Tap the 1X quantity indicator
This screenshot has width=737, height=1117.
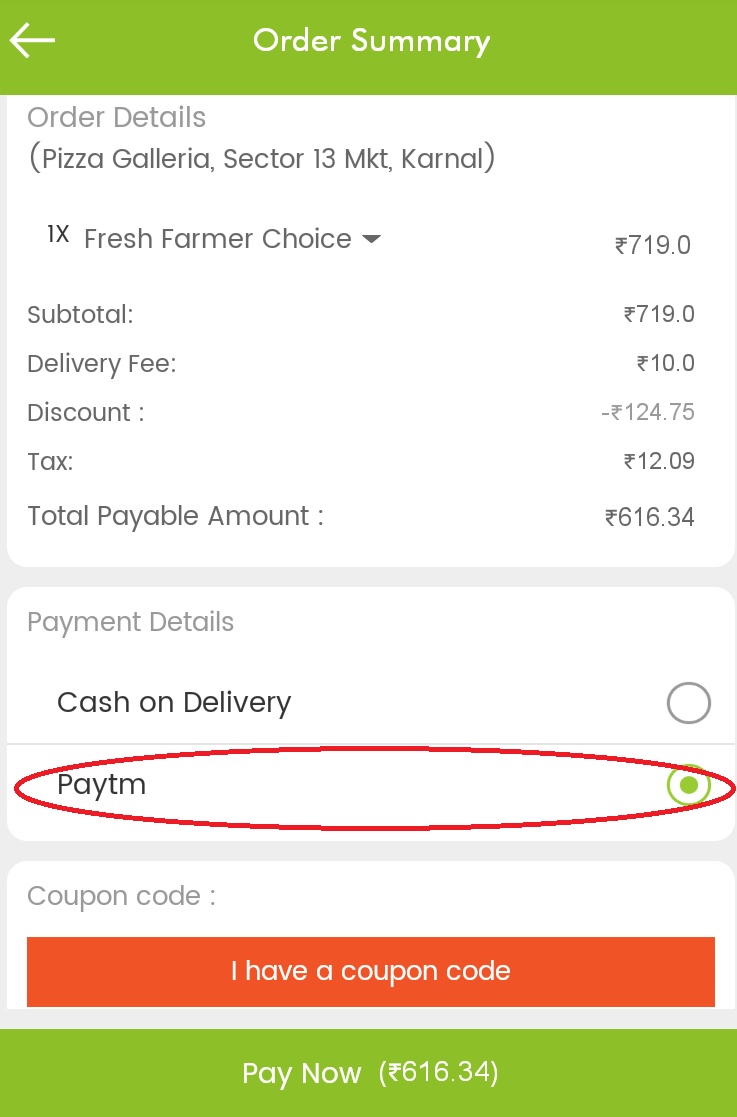tap(58, 236)
